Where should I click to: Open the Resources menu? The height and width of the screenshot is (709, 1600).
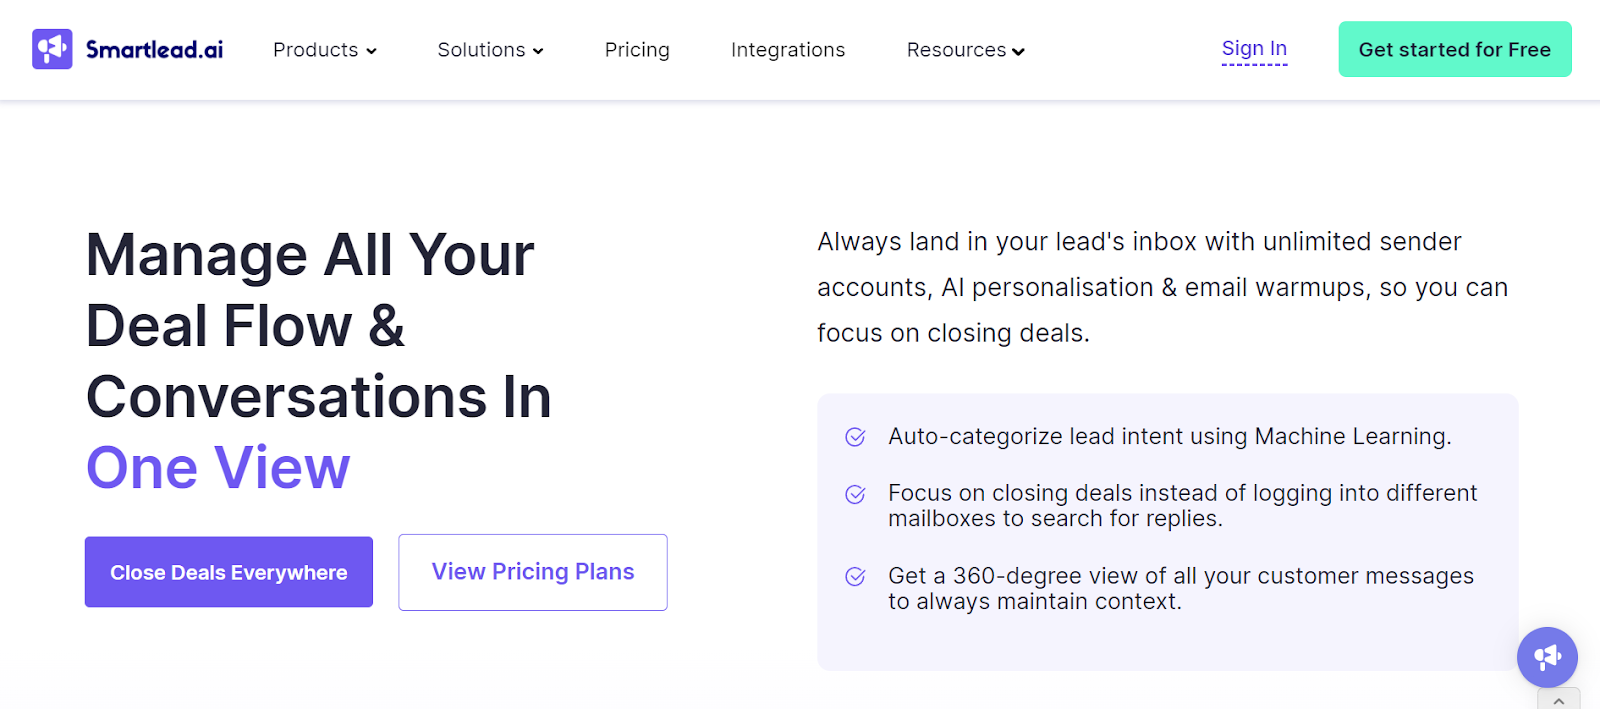955,49
